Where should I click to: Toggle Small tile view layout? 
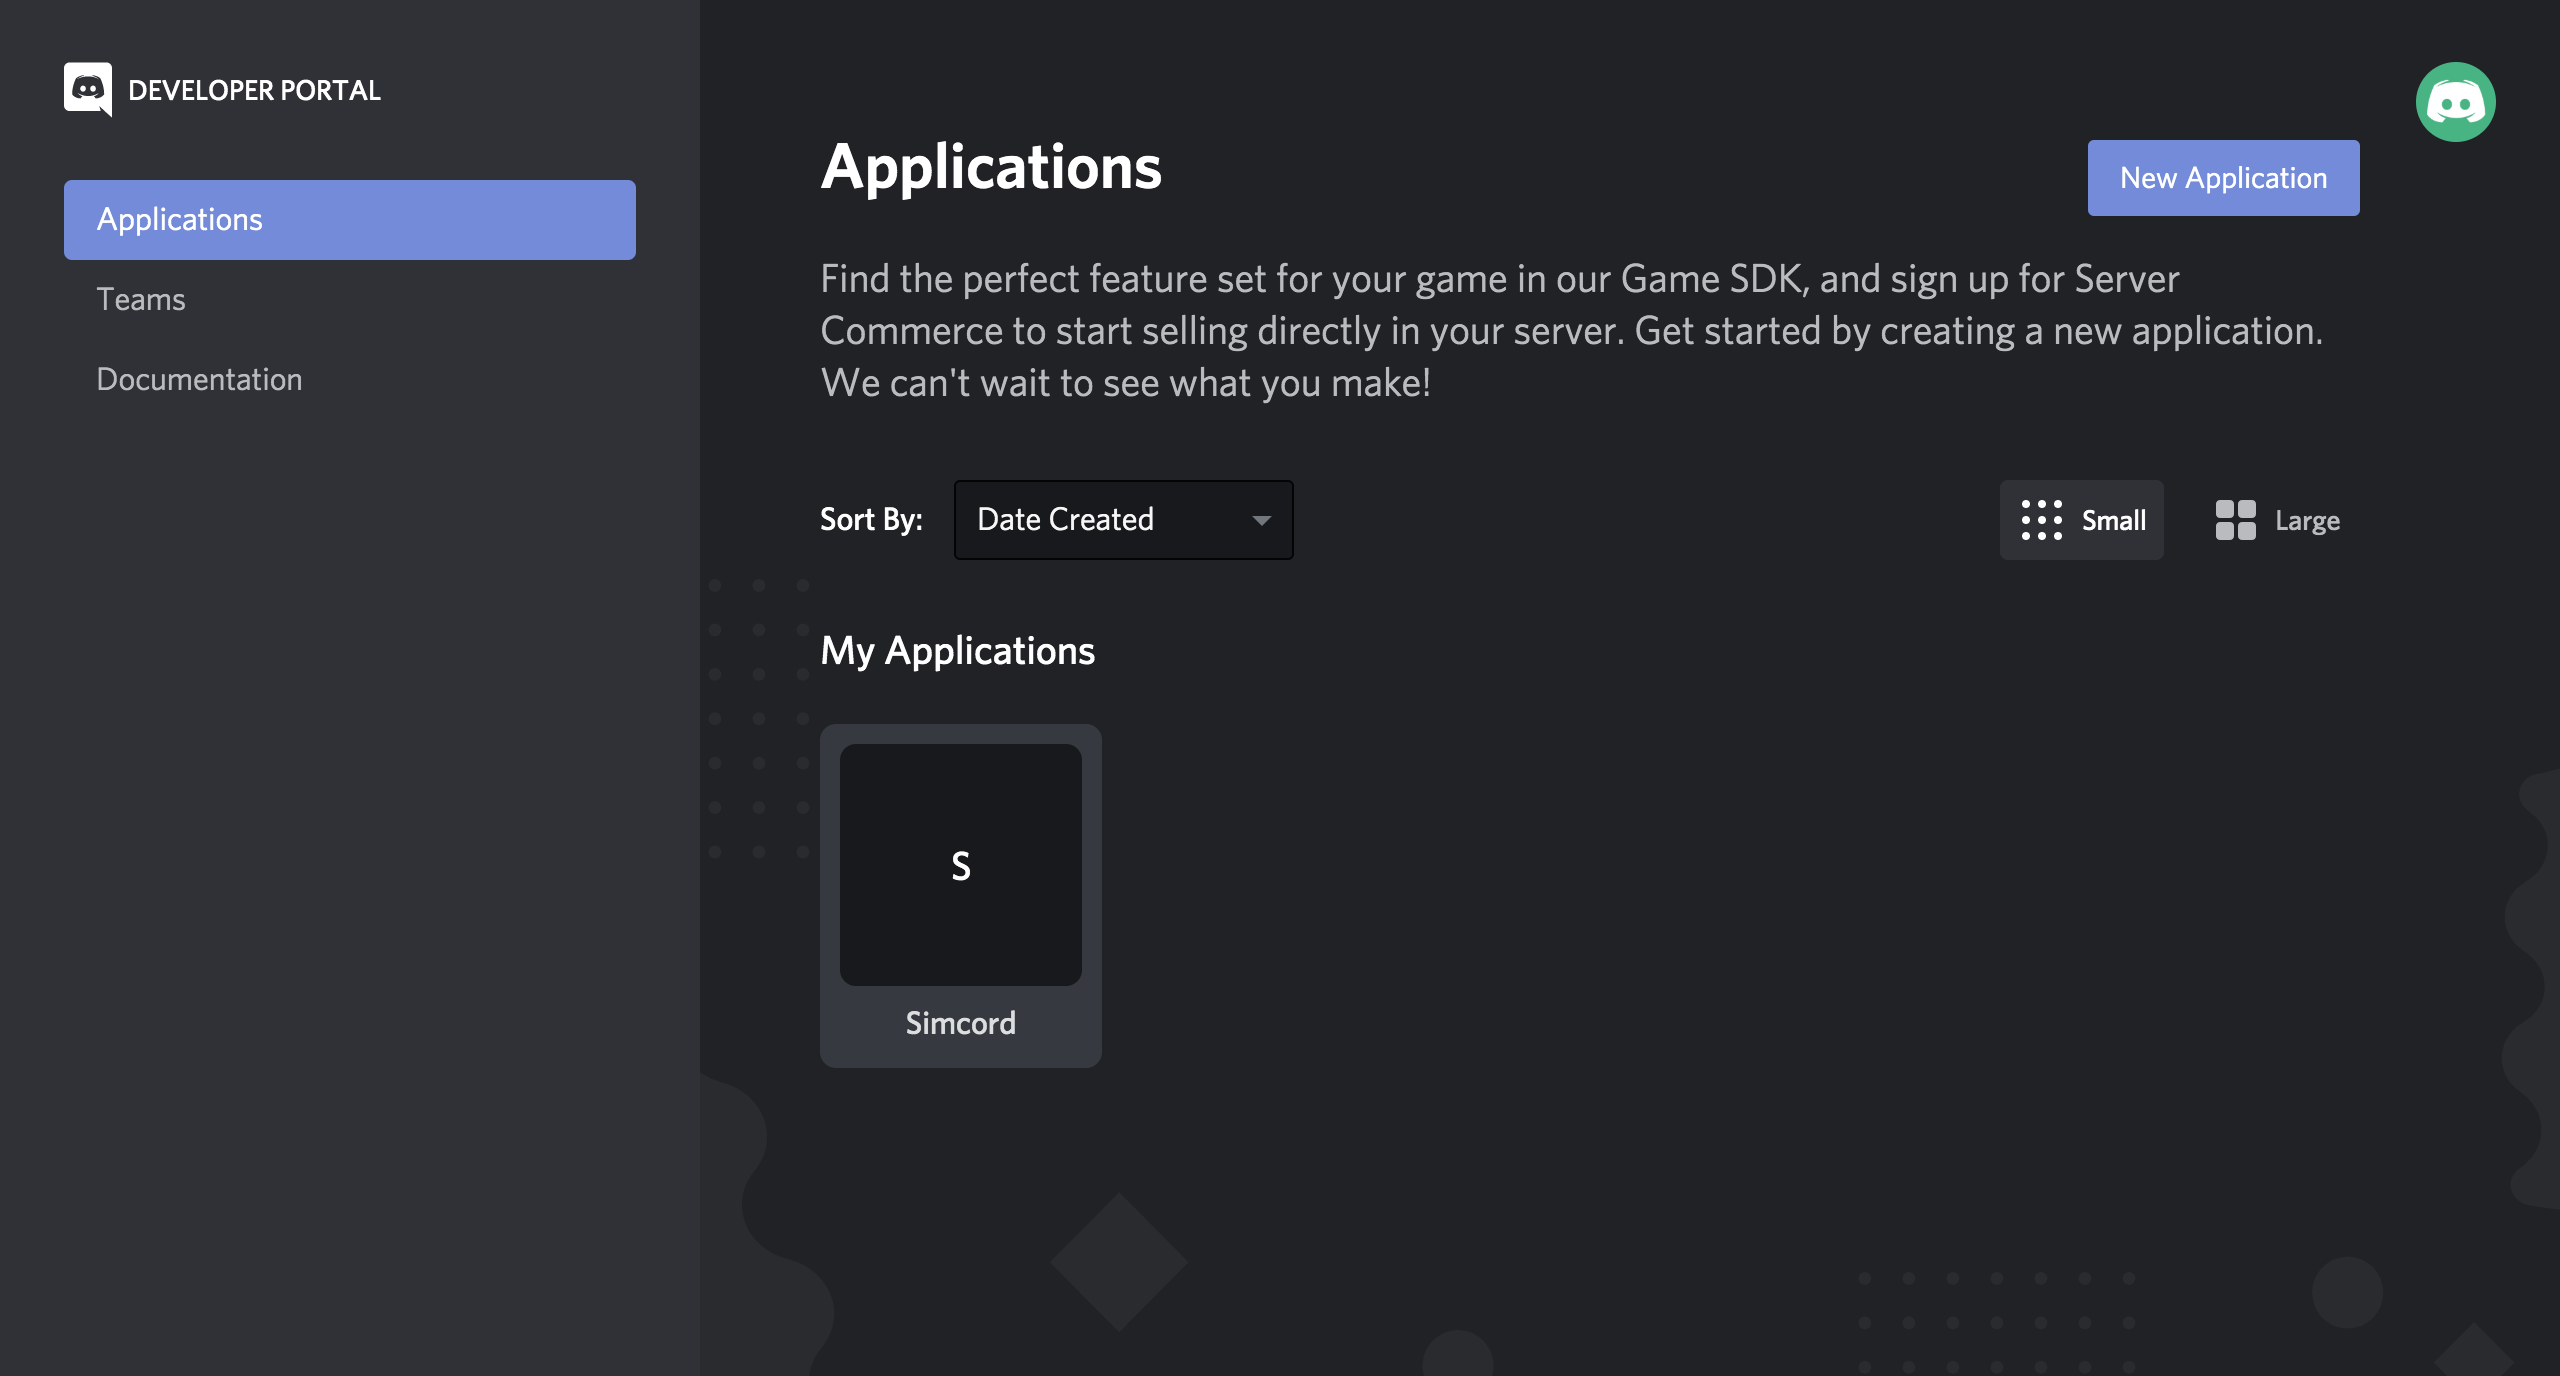pos(2081,519)
